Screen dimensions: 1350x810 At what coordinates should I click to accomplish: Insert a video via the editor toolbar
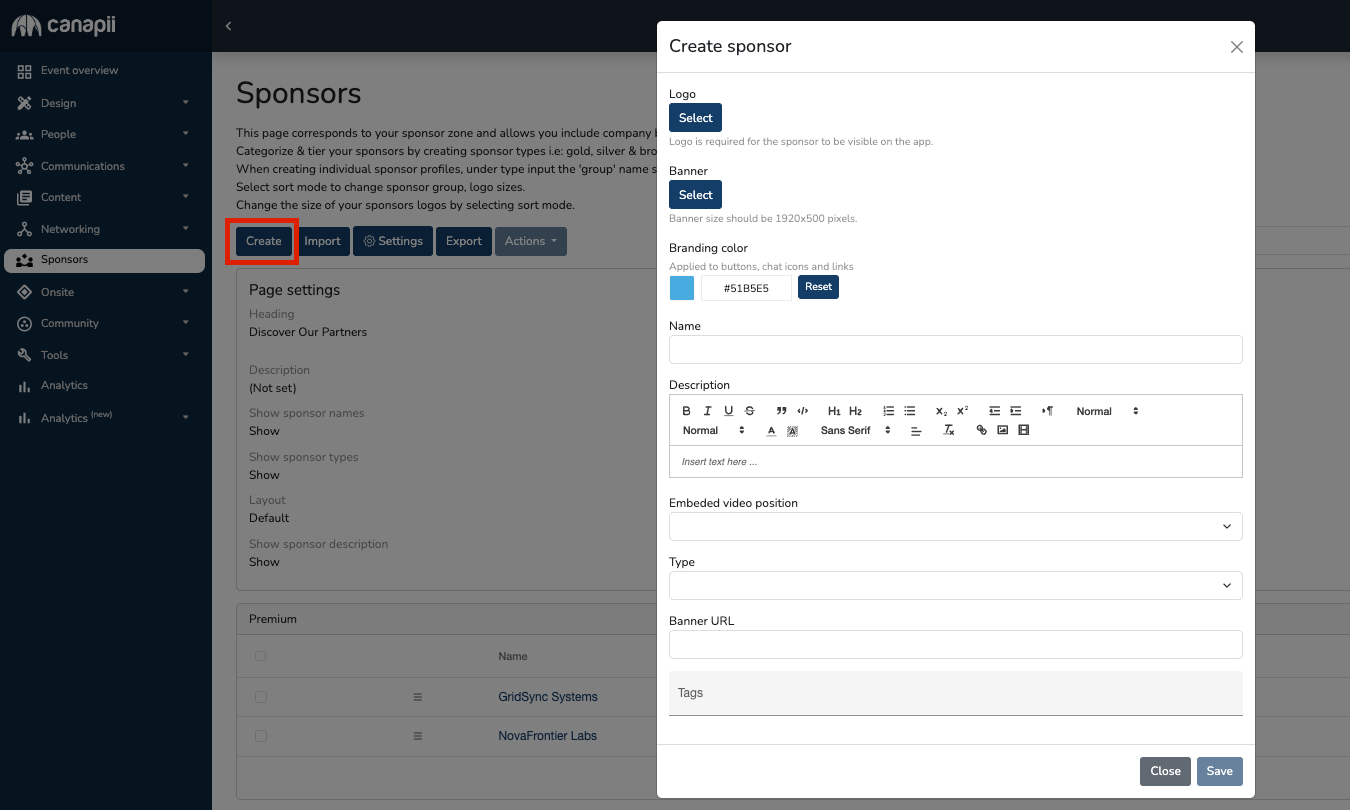(x=1023, y=430)
